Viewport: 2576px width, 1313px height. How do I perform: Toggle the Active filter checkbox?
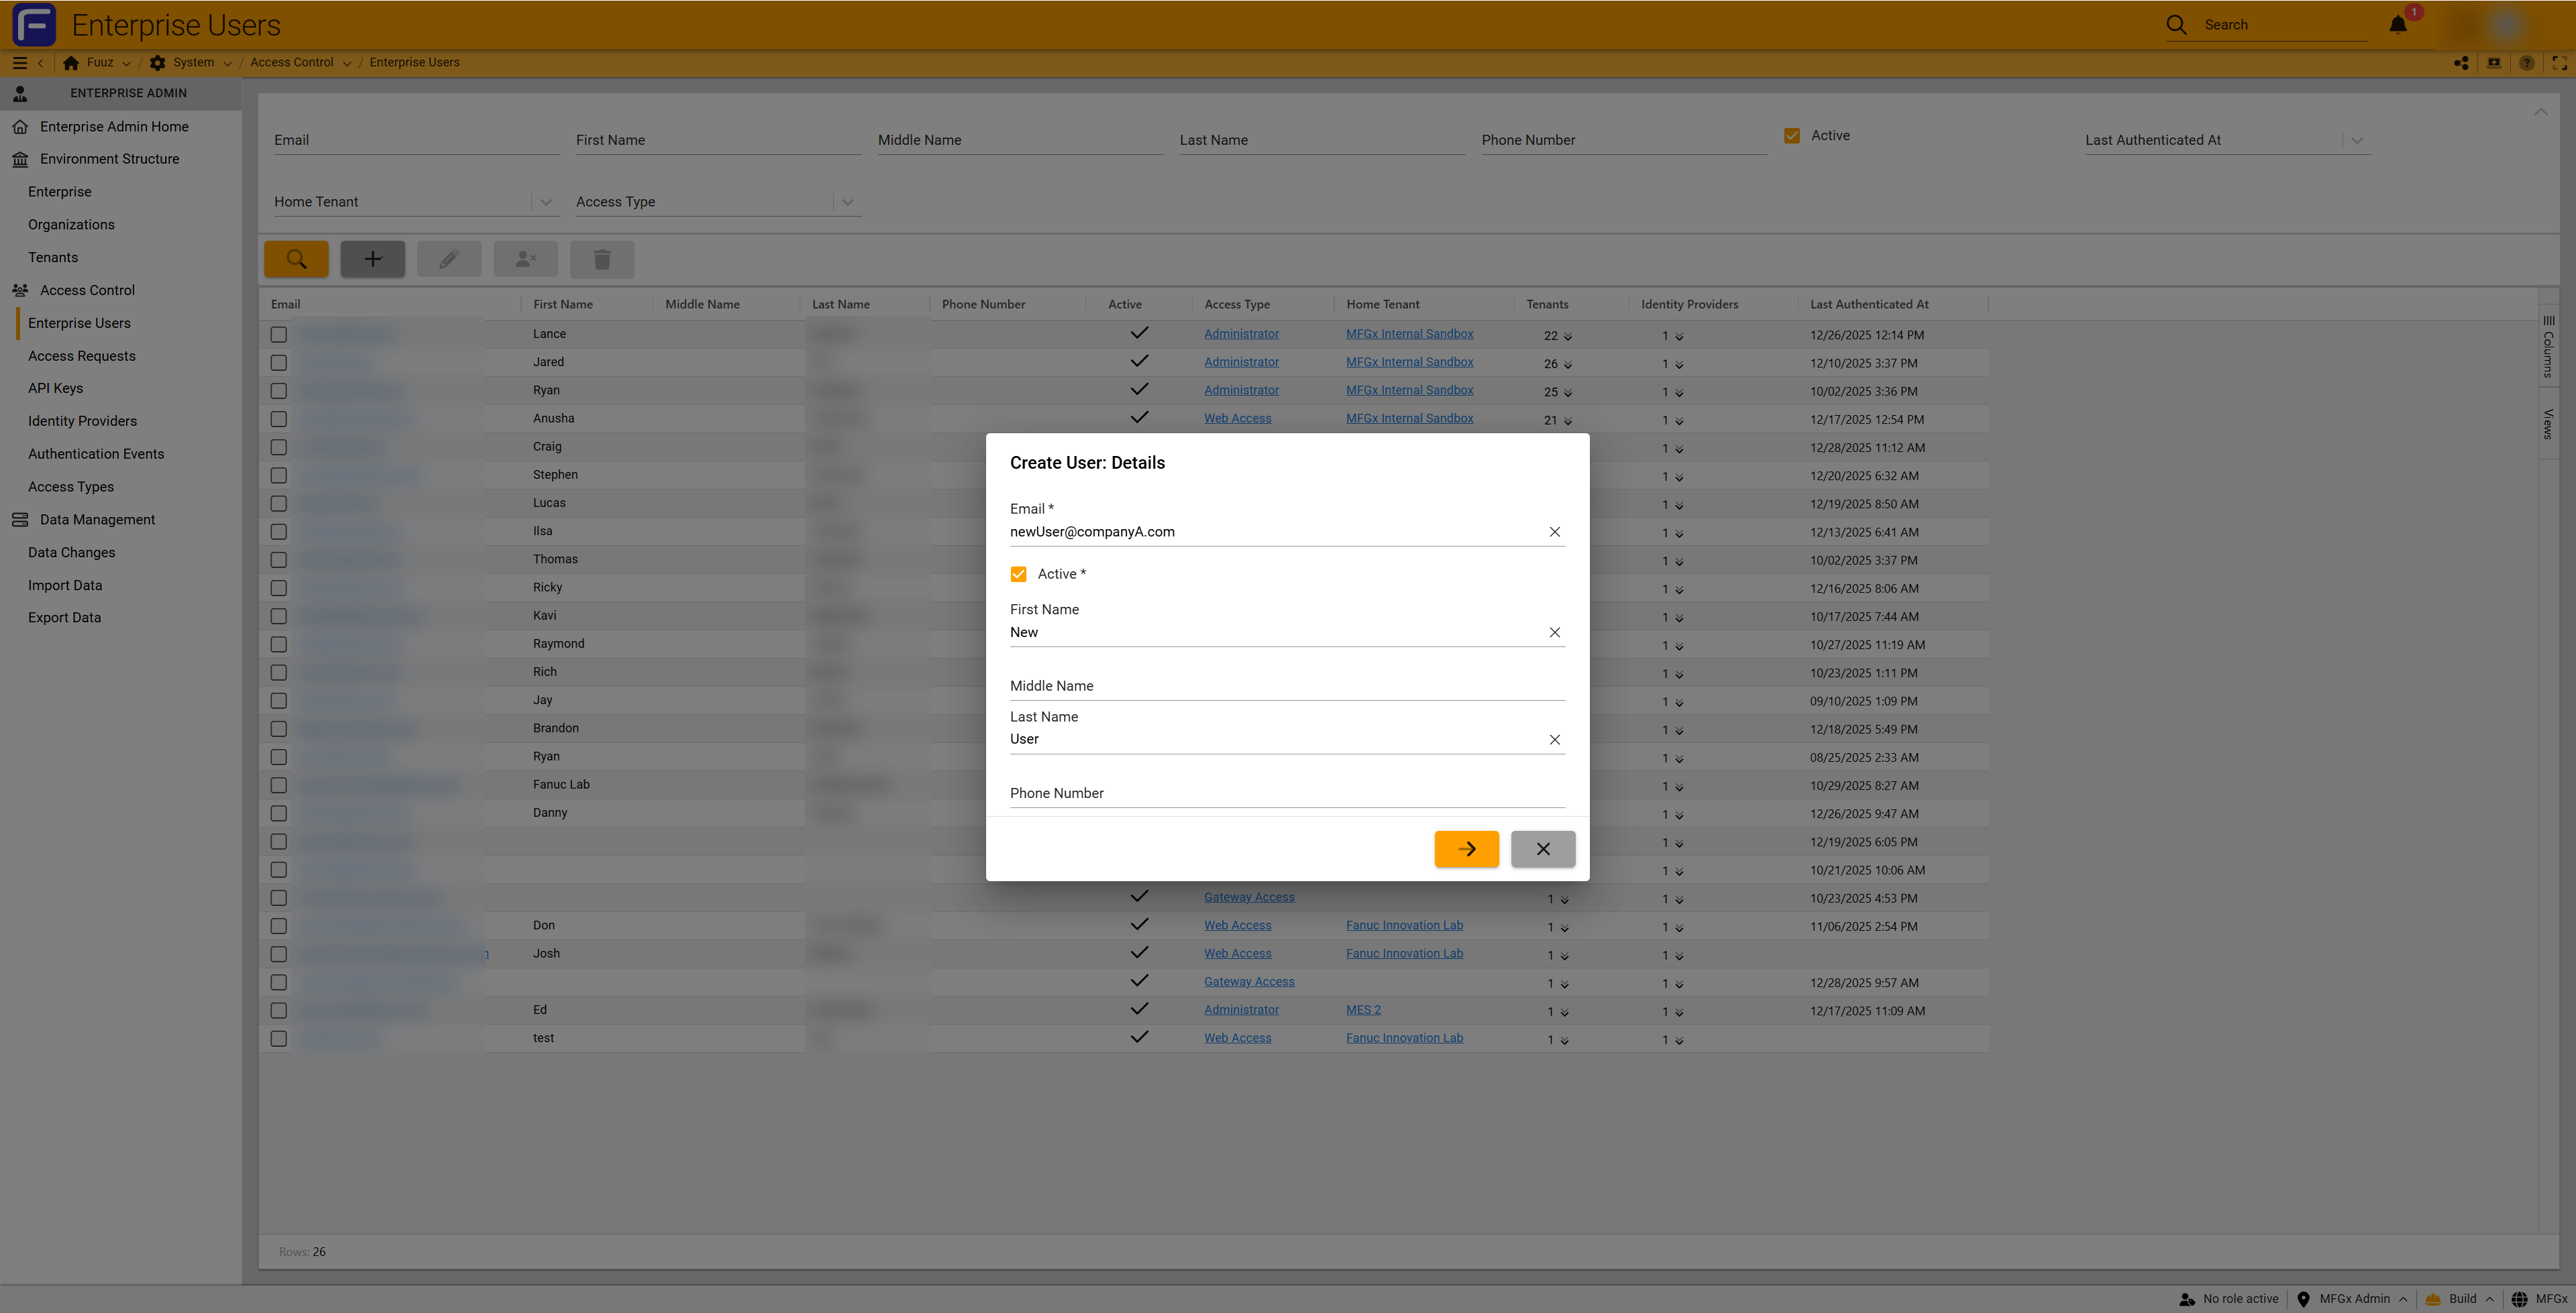pos(1792,135)
